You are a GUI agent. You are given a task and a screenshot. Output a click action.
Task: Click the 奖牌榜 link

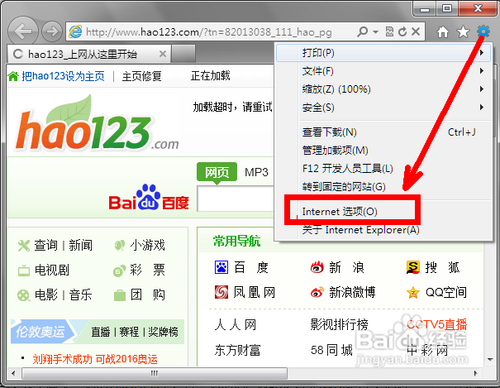[163, 332]
